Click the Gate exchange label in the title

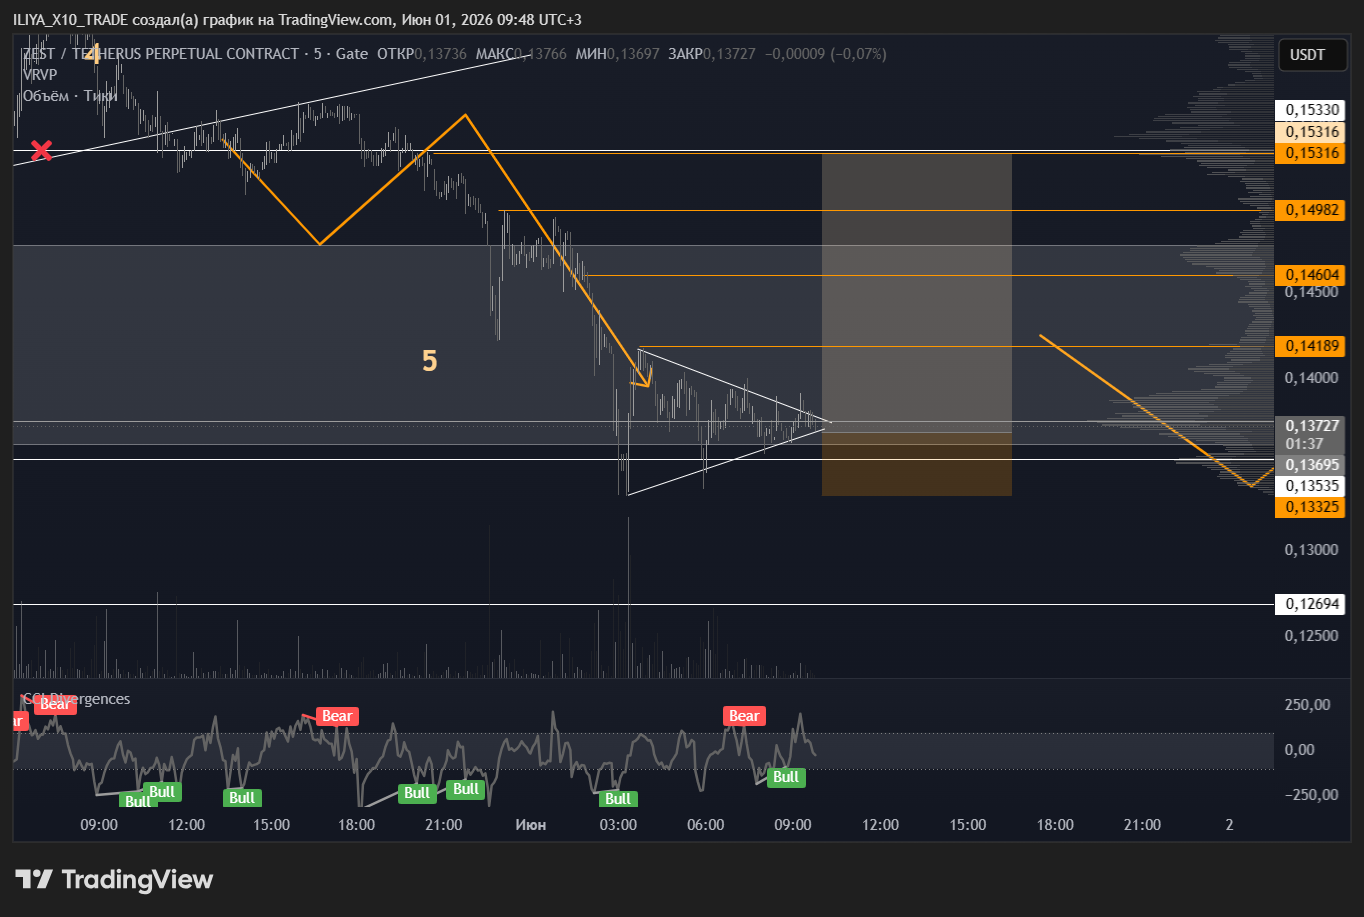point(352,54)
